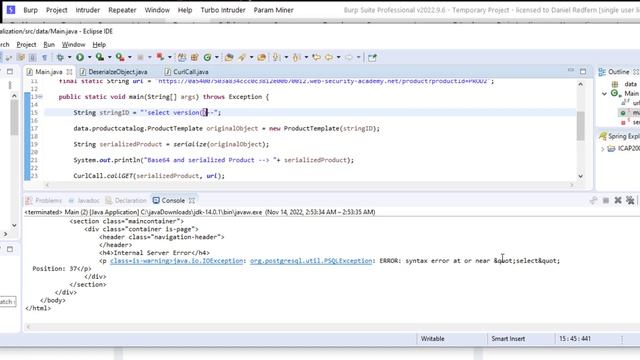The image size is (640, 360).
Task: Click the external editor icon at toolbar end
Action: coord(372,58)
